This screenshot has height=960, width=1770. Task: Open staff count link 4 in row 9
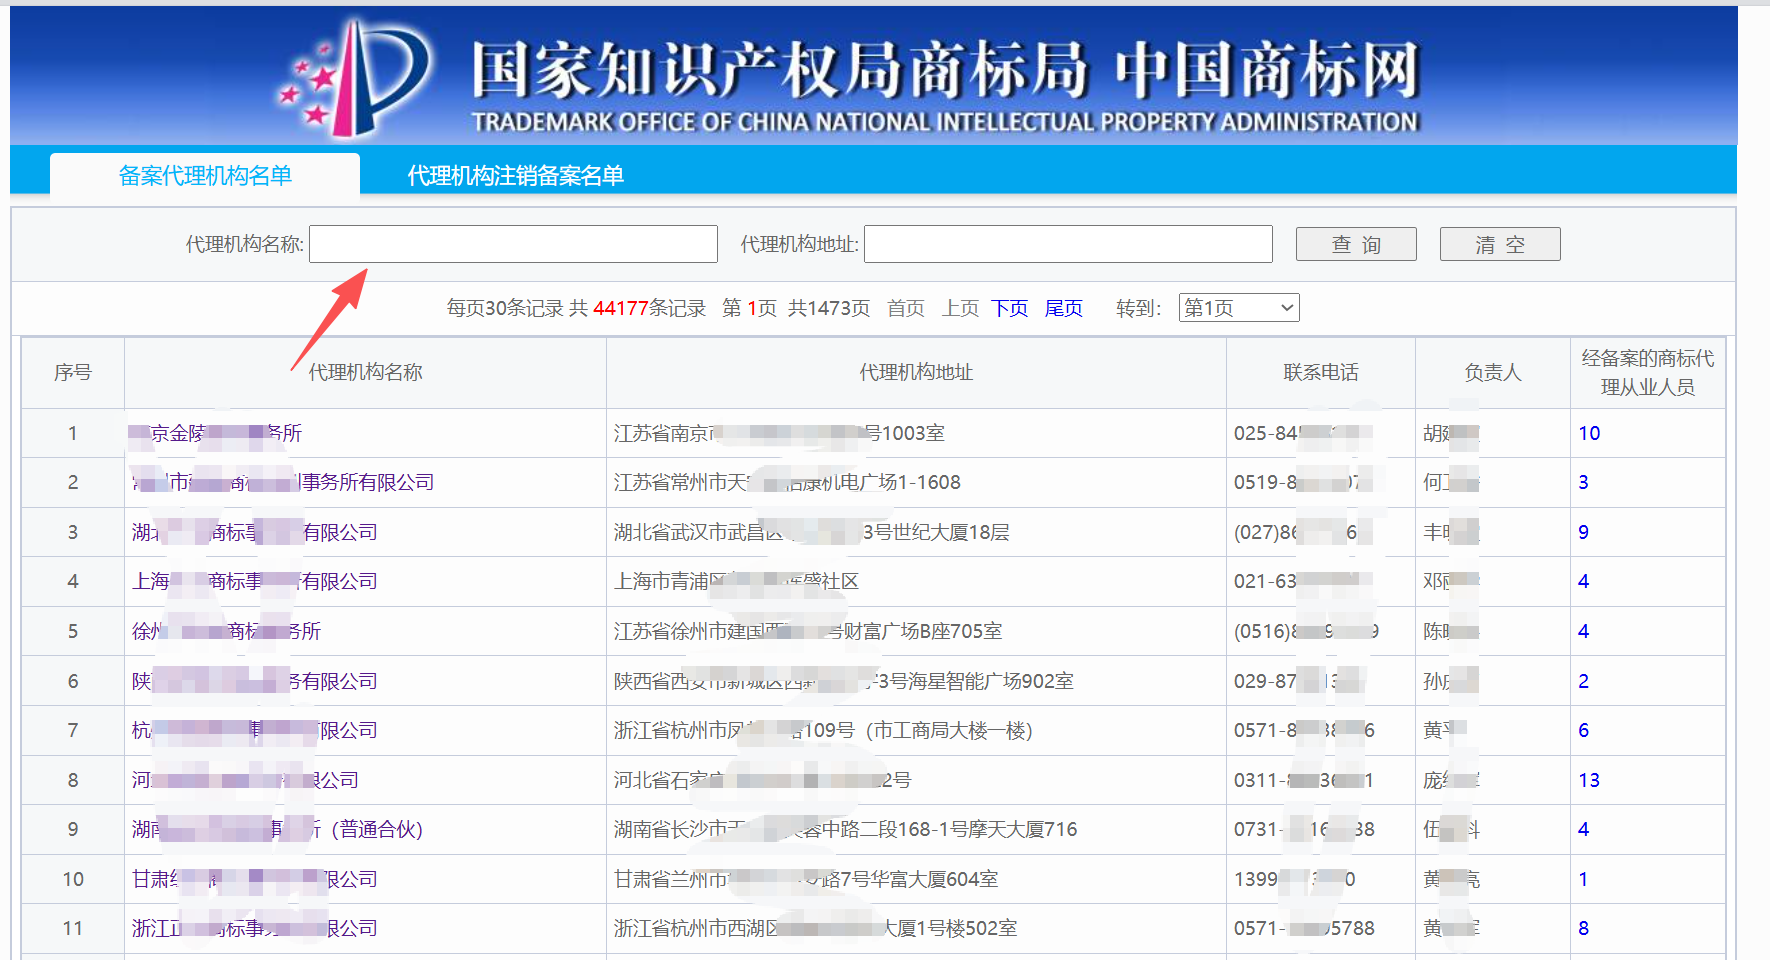pos(1583,829)
